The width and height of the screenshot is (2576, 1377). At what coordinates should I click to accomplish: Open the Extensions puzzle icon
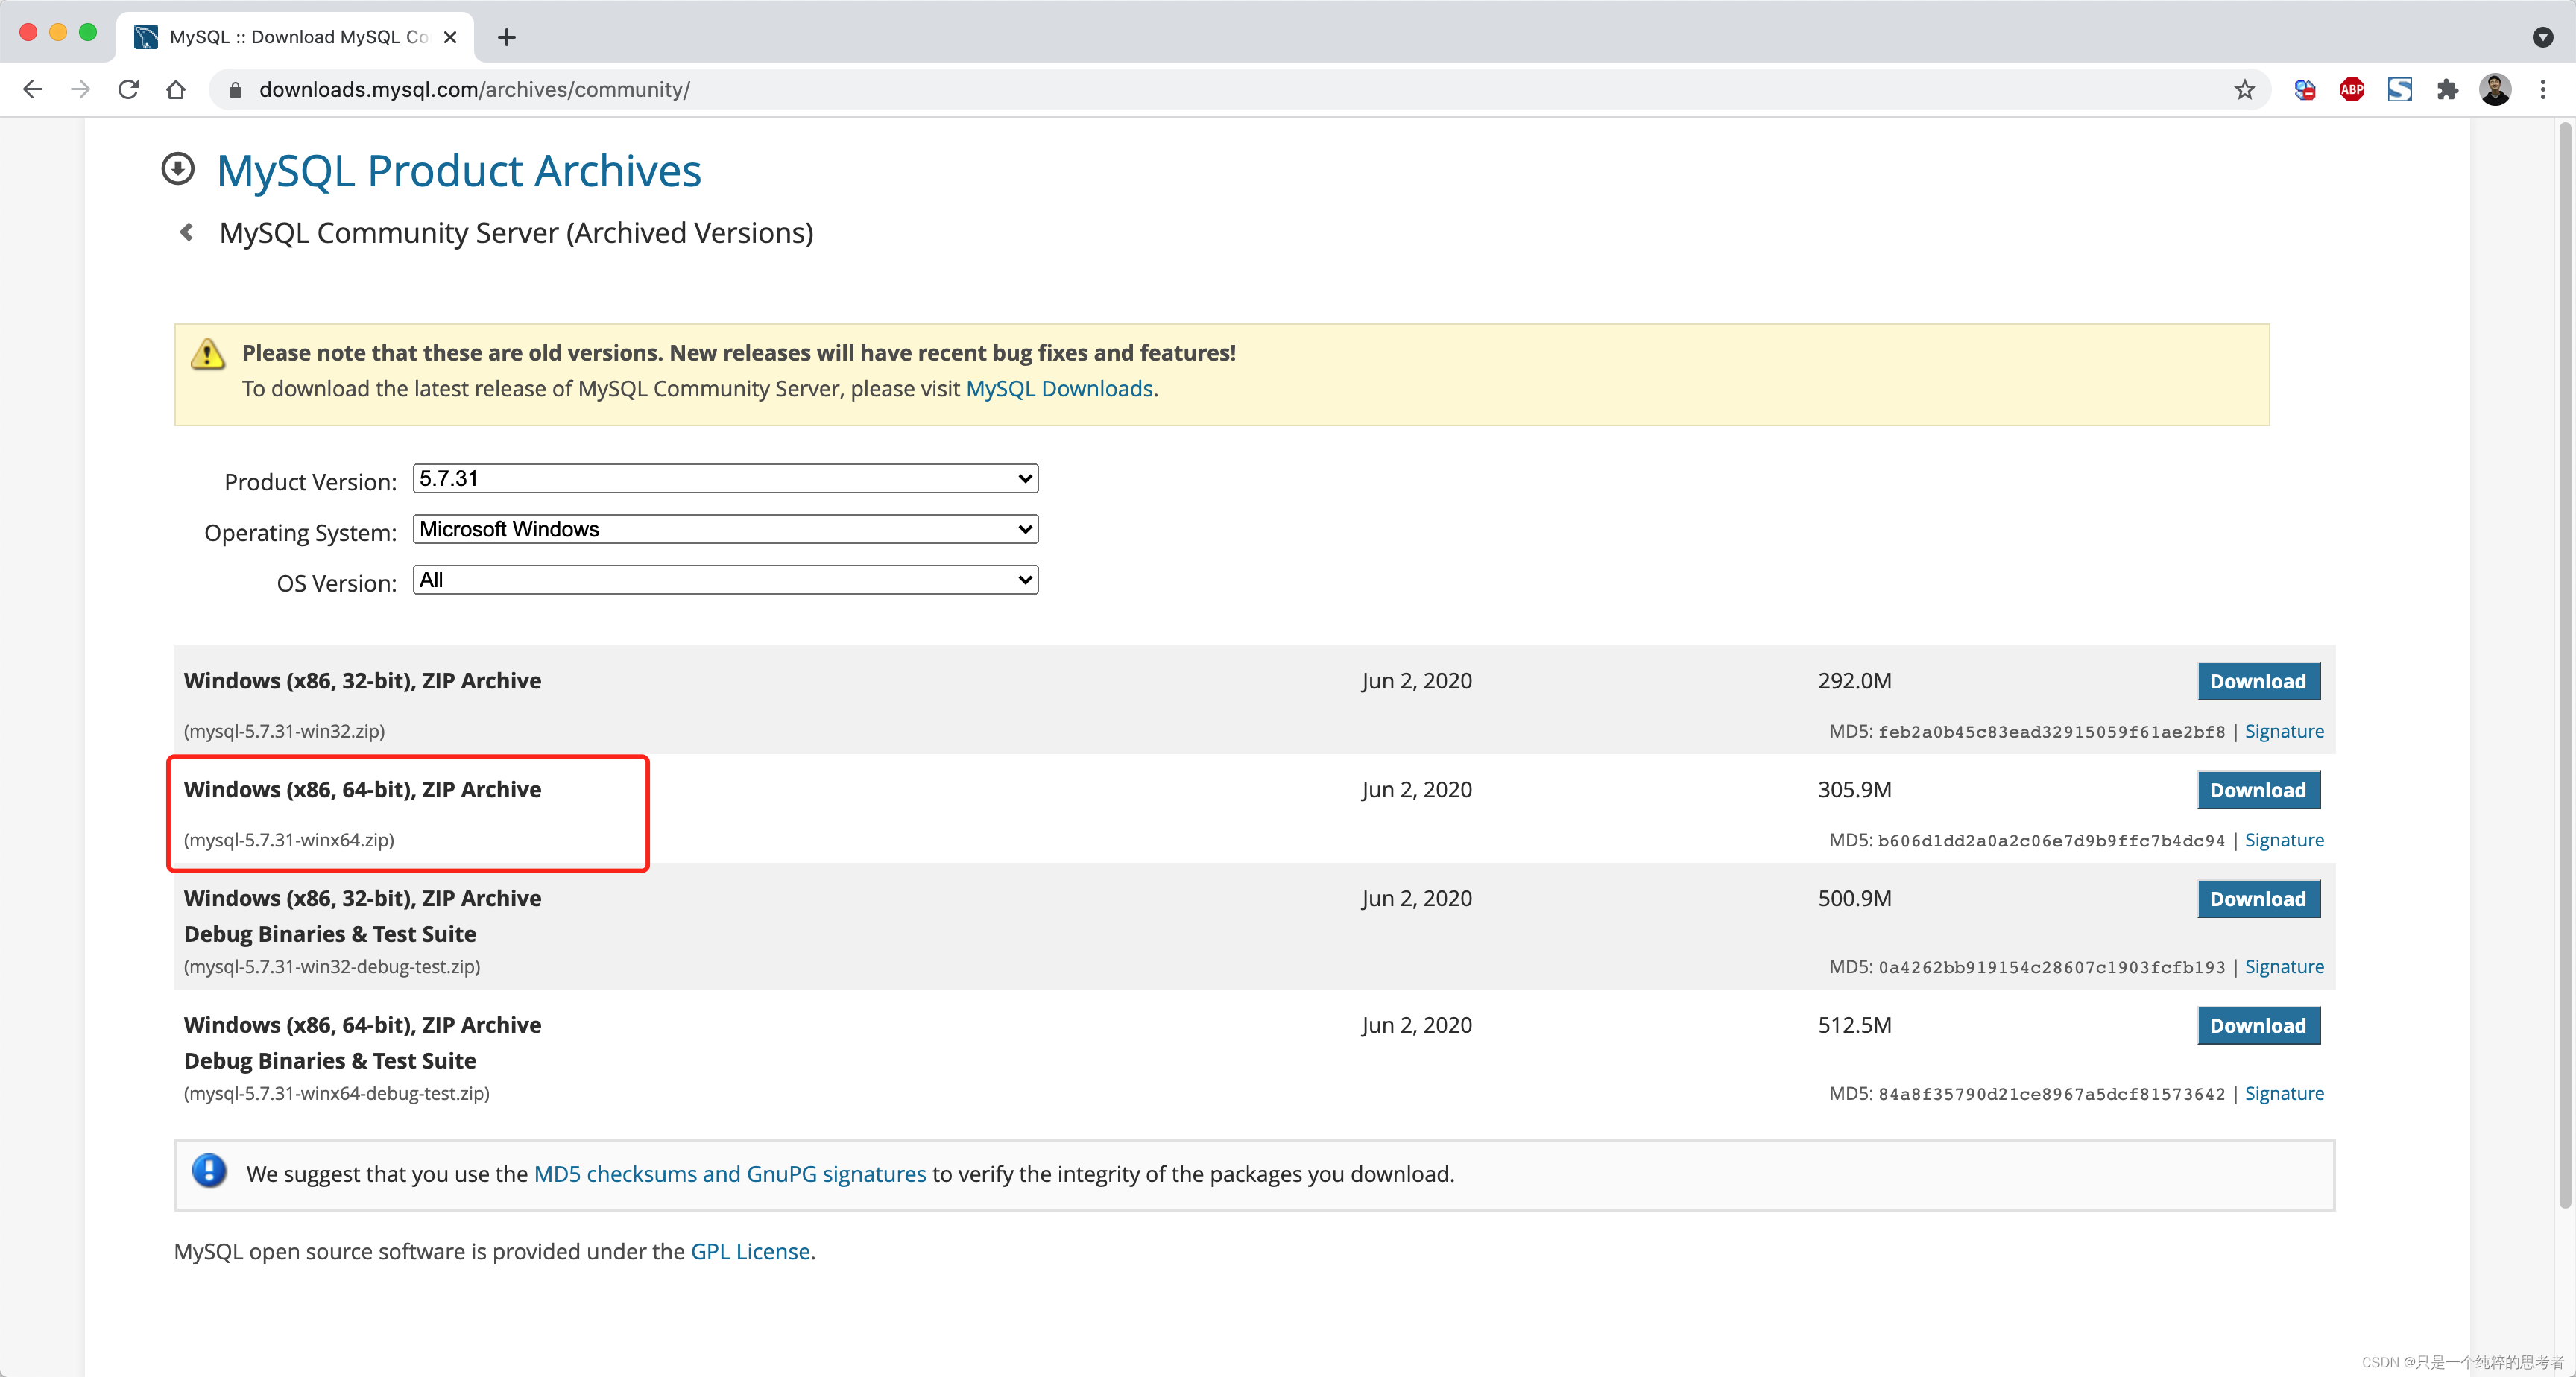[x=2447, y=90]
